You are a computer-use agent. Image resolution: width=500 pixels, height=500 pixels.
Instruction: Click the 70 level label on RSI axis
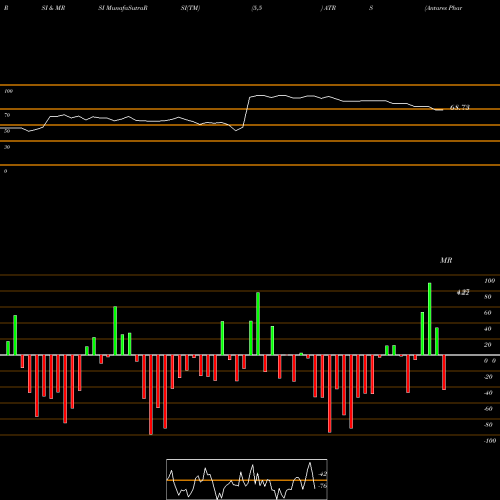[x=7, y=115]
